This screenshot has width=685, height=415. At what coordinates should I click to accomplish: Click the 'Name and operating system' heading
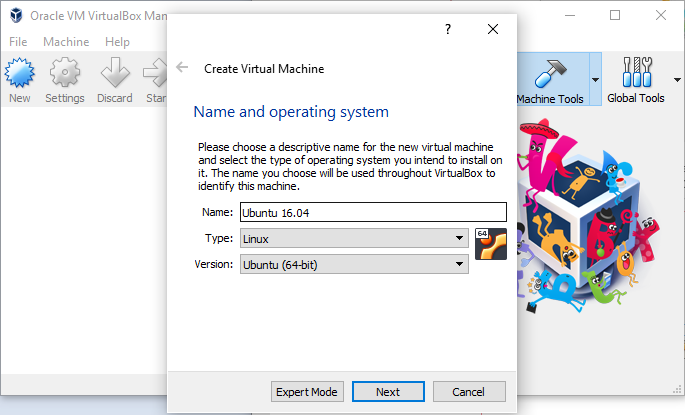291,112
